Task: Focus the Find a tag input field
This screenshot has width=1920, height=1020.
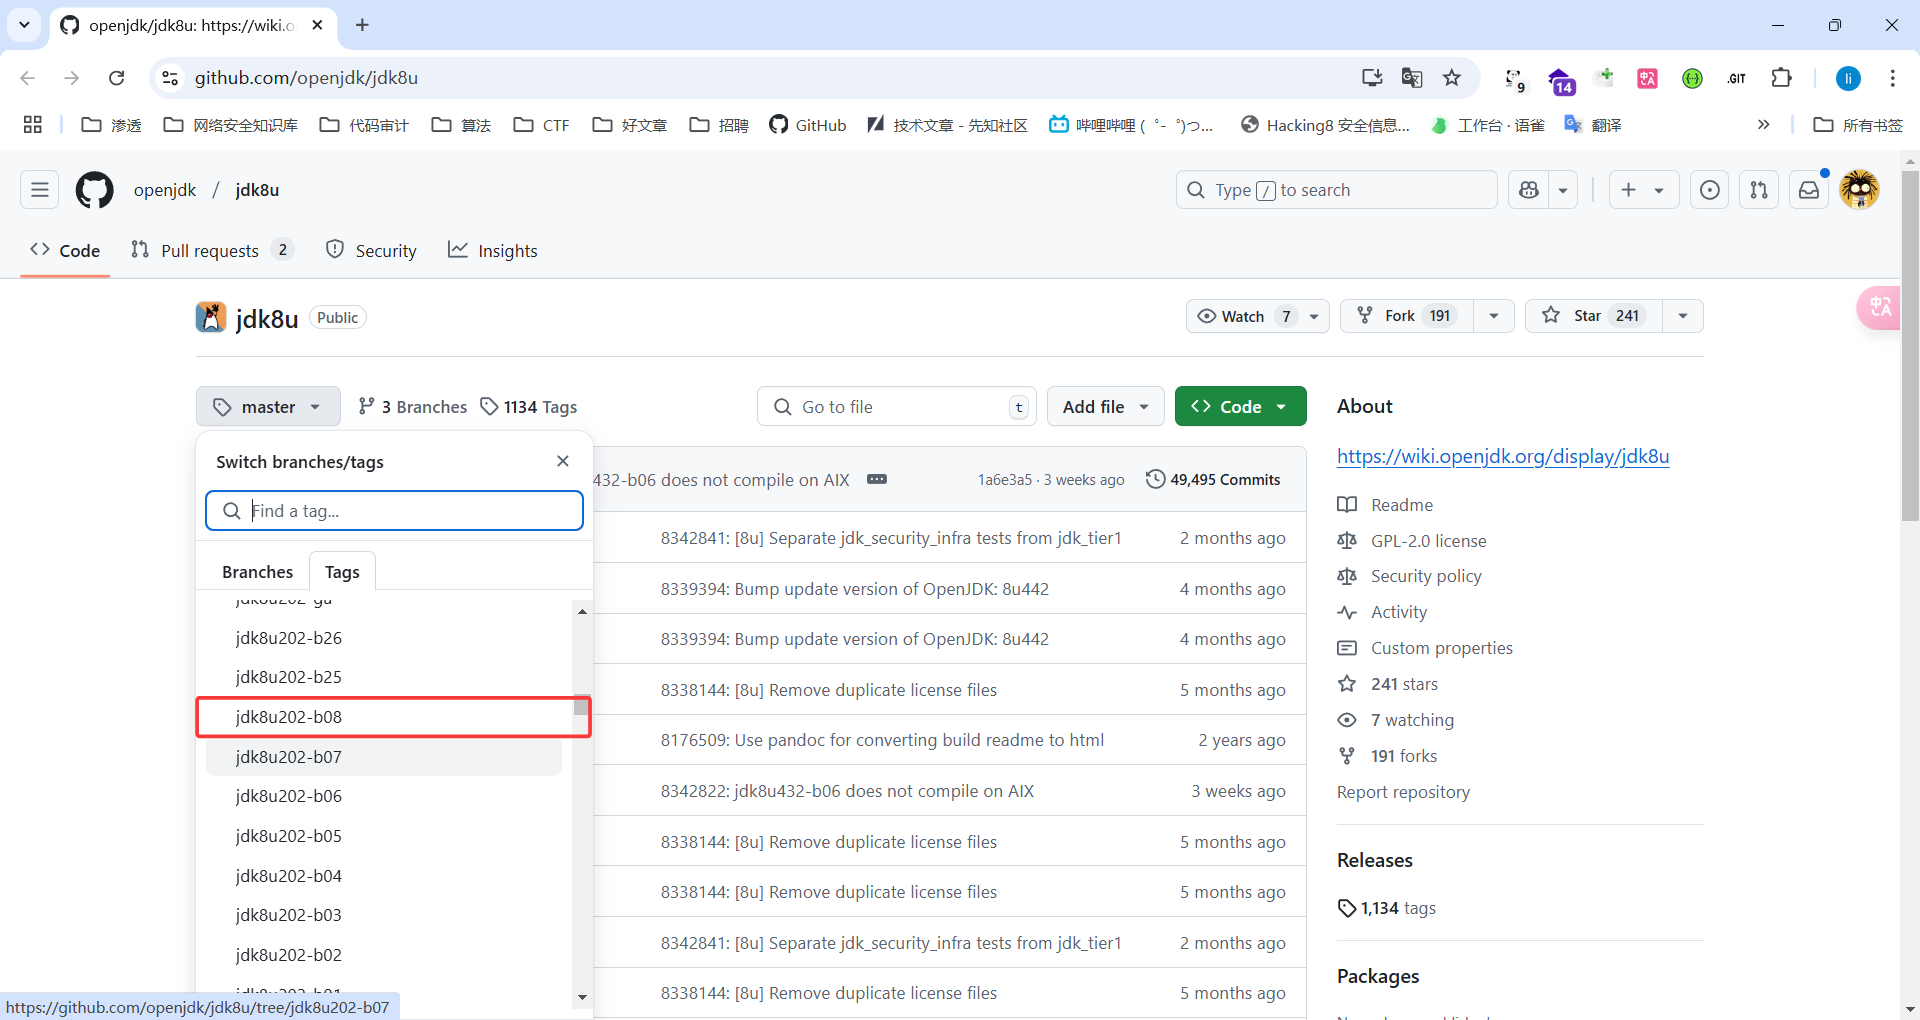Action: (x=394, y=511)
